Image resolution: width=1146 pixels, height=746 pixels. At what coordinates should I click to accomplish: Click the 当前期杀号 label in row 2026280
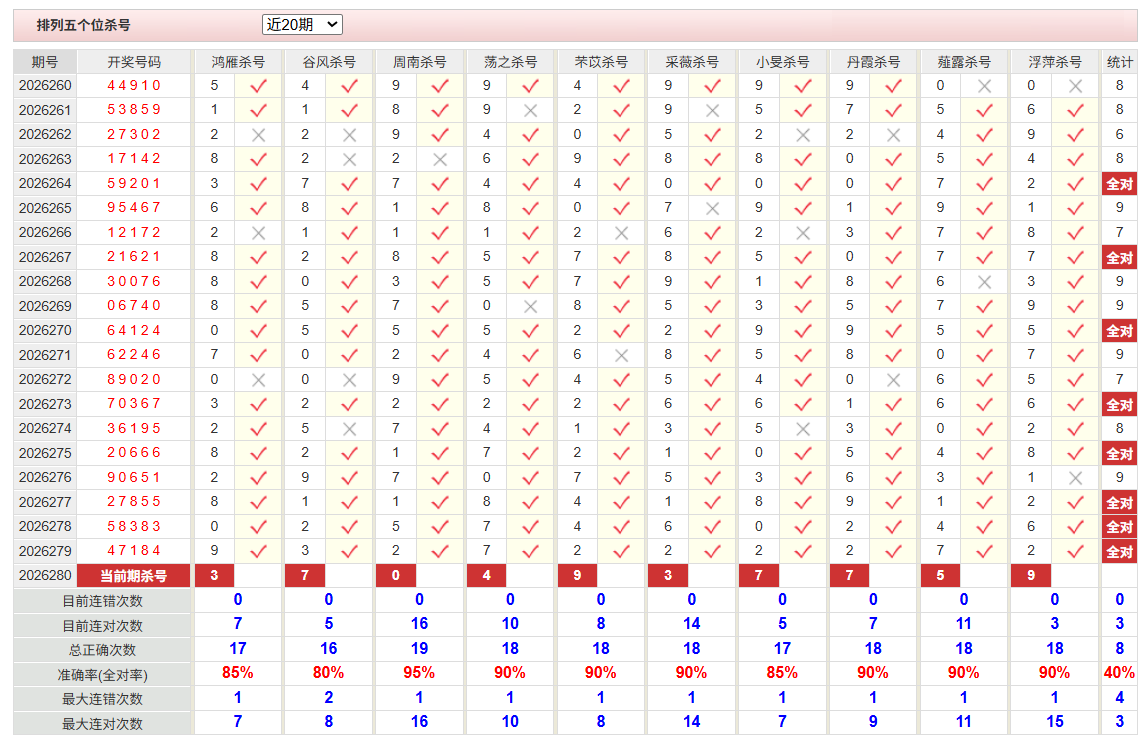tap(134, 576)
